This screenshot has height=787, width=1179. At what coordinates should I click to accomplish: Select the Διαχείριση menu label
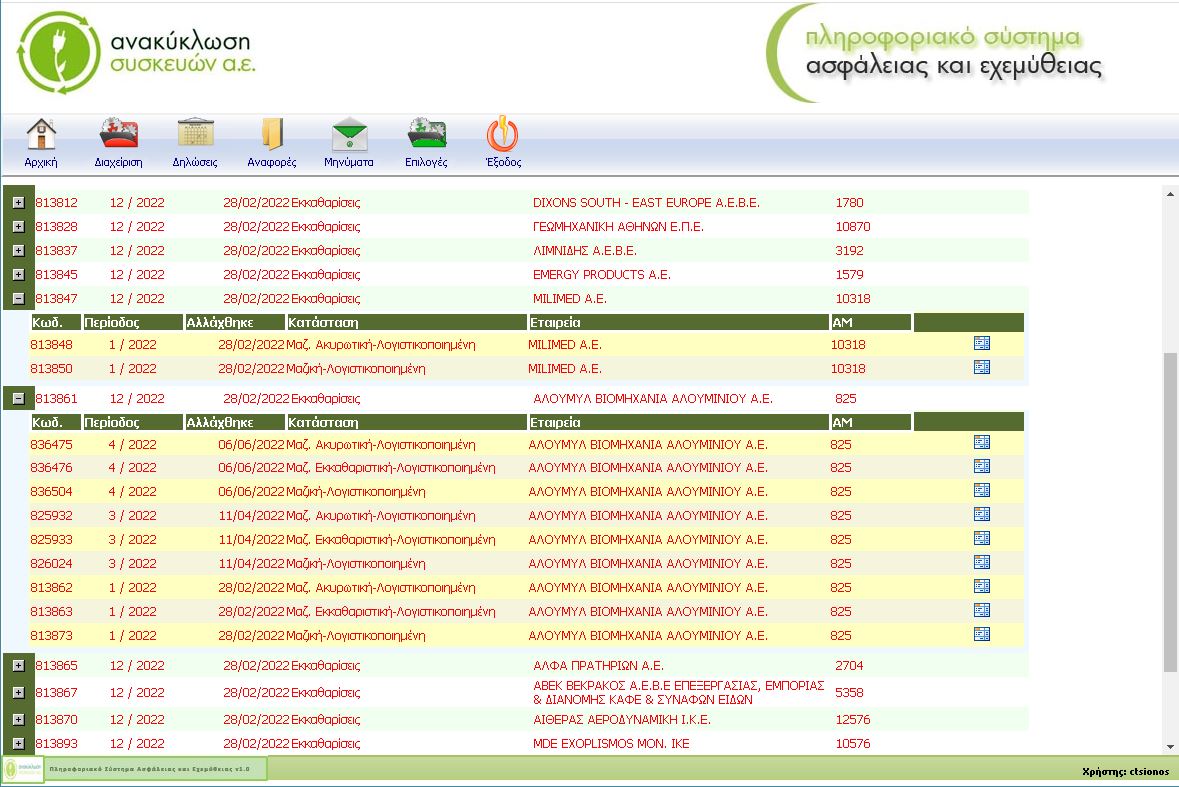point(119,162)
